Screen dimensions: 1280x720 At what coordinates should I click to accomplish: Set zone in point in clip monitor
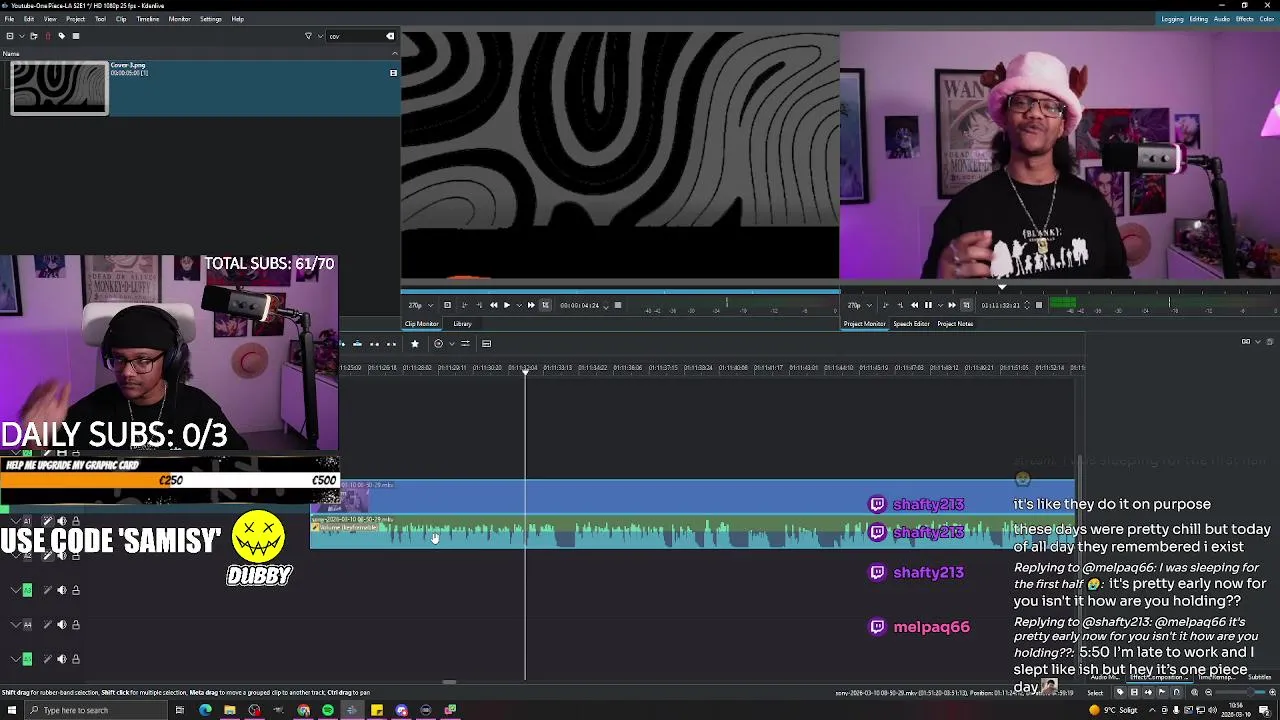pyautogui.click(x=464, y=305)
